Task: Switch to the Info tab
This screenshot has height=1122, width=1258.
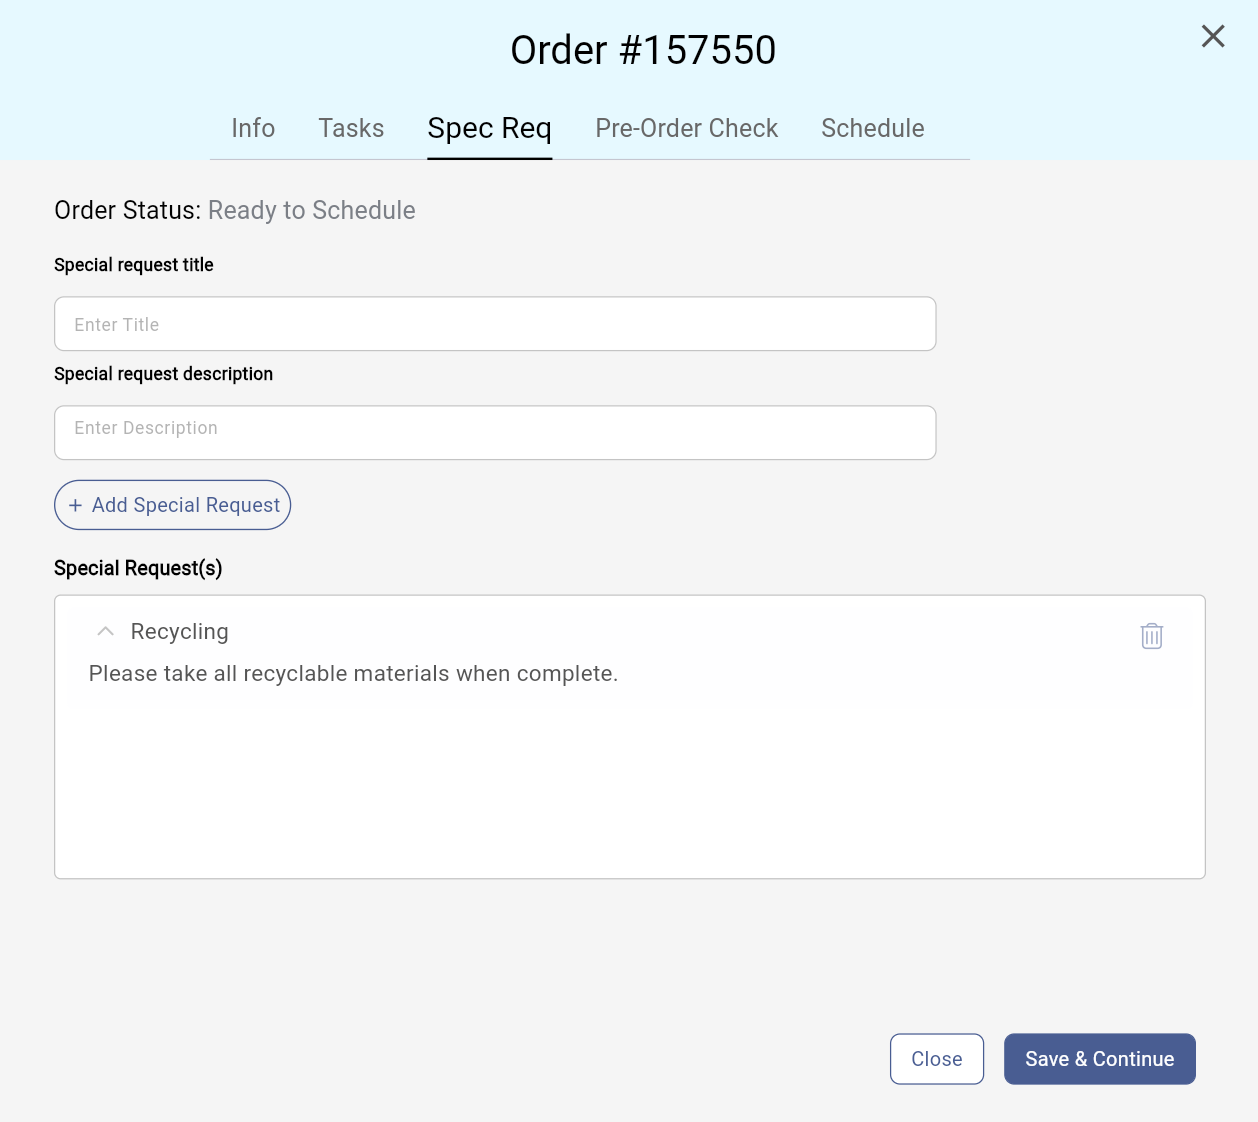Action: coord(253,128)
